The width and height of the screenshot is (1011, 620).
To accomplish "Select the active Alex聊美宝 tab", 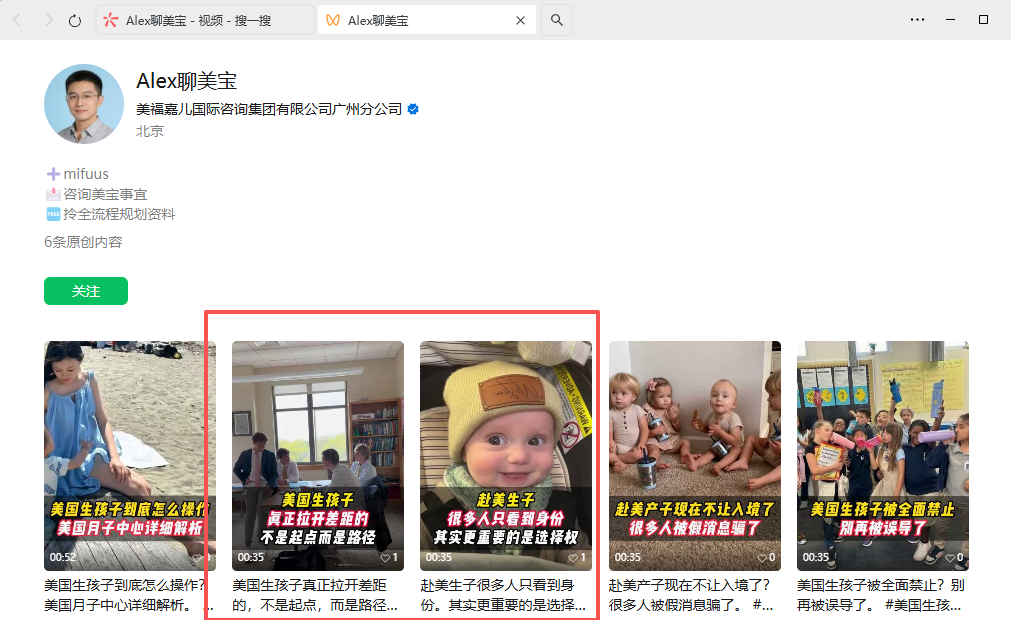I will 427,21.
